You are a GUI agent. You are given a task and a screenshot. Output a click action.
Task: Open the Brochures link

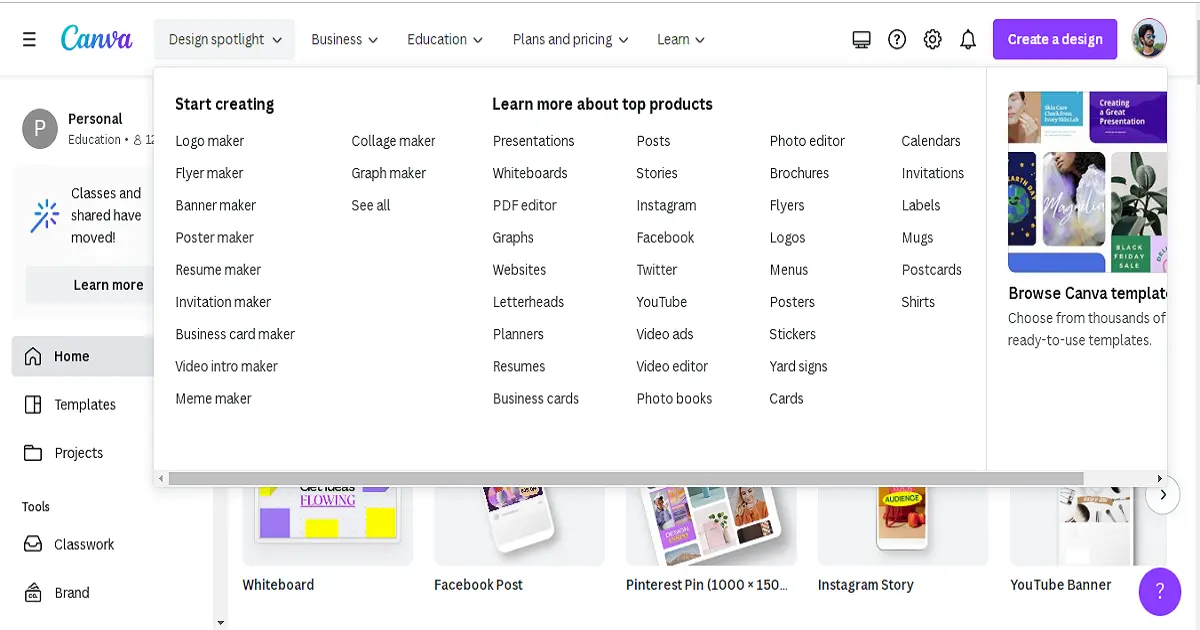(x=800, y=173)
